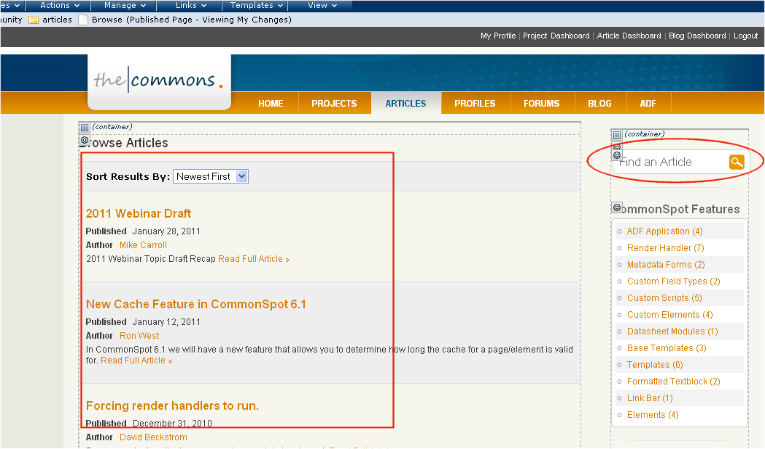Open the View menu

[x=322, y=5]
